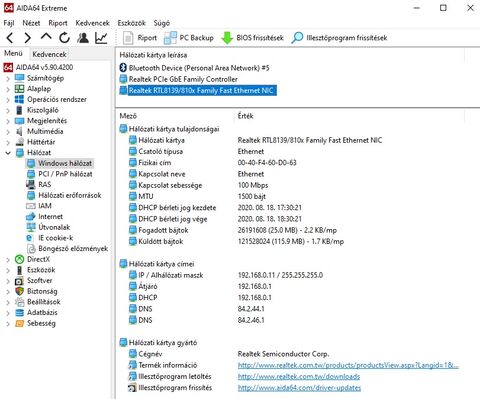Click the Back navigation arrow
The width and height of the screenshot is (480, 399).
[x=10, y=38]
